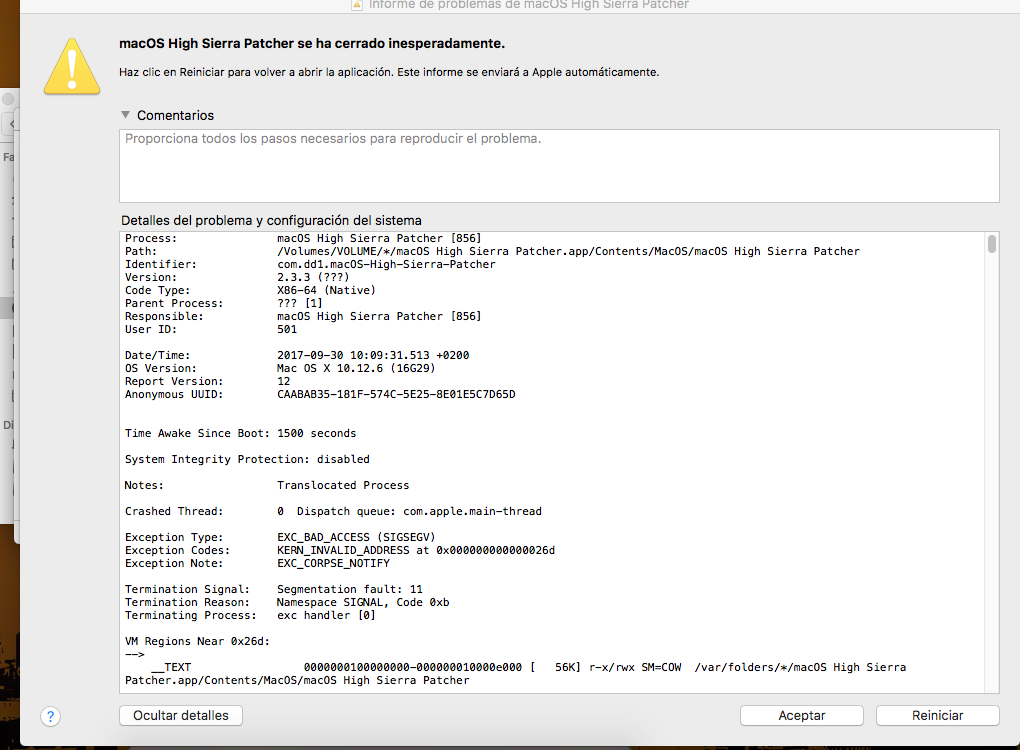Image resolution: width=1020 pixels, height=750 pixels.
Task: Click the 'Segmentation fault: 11' text
Action: 350,589
